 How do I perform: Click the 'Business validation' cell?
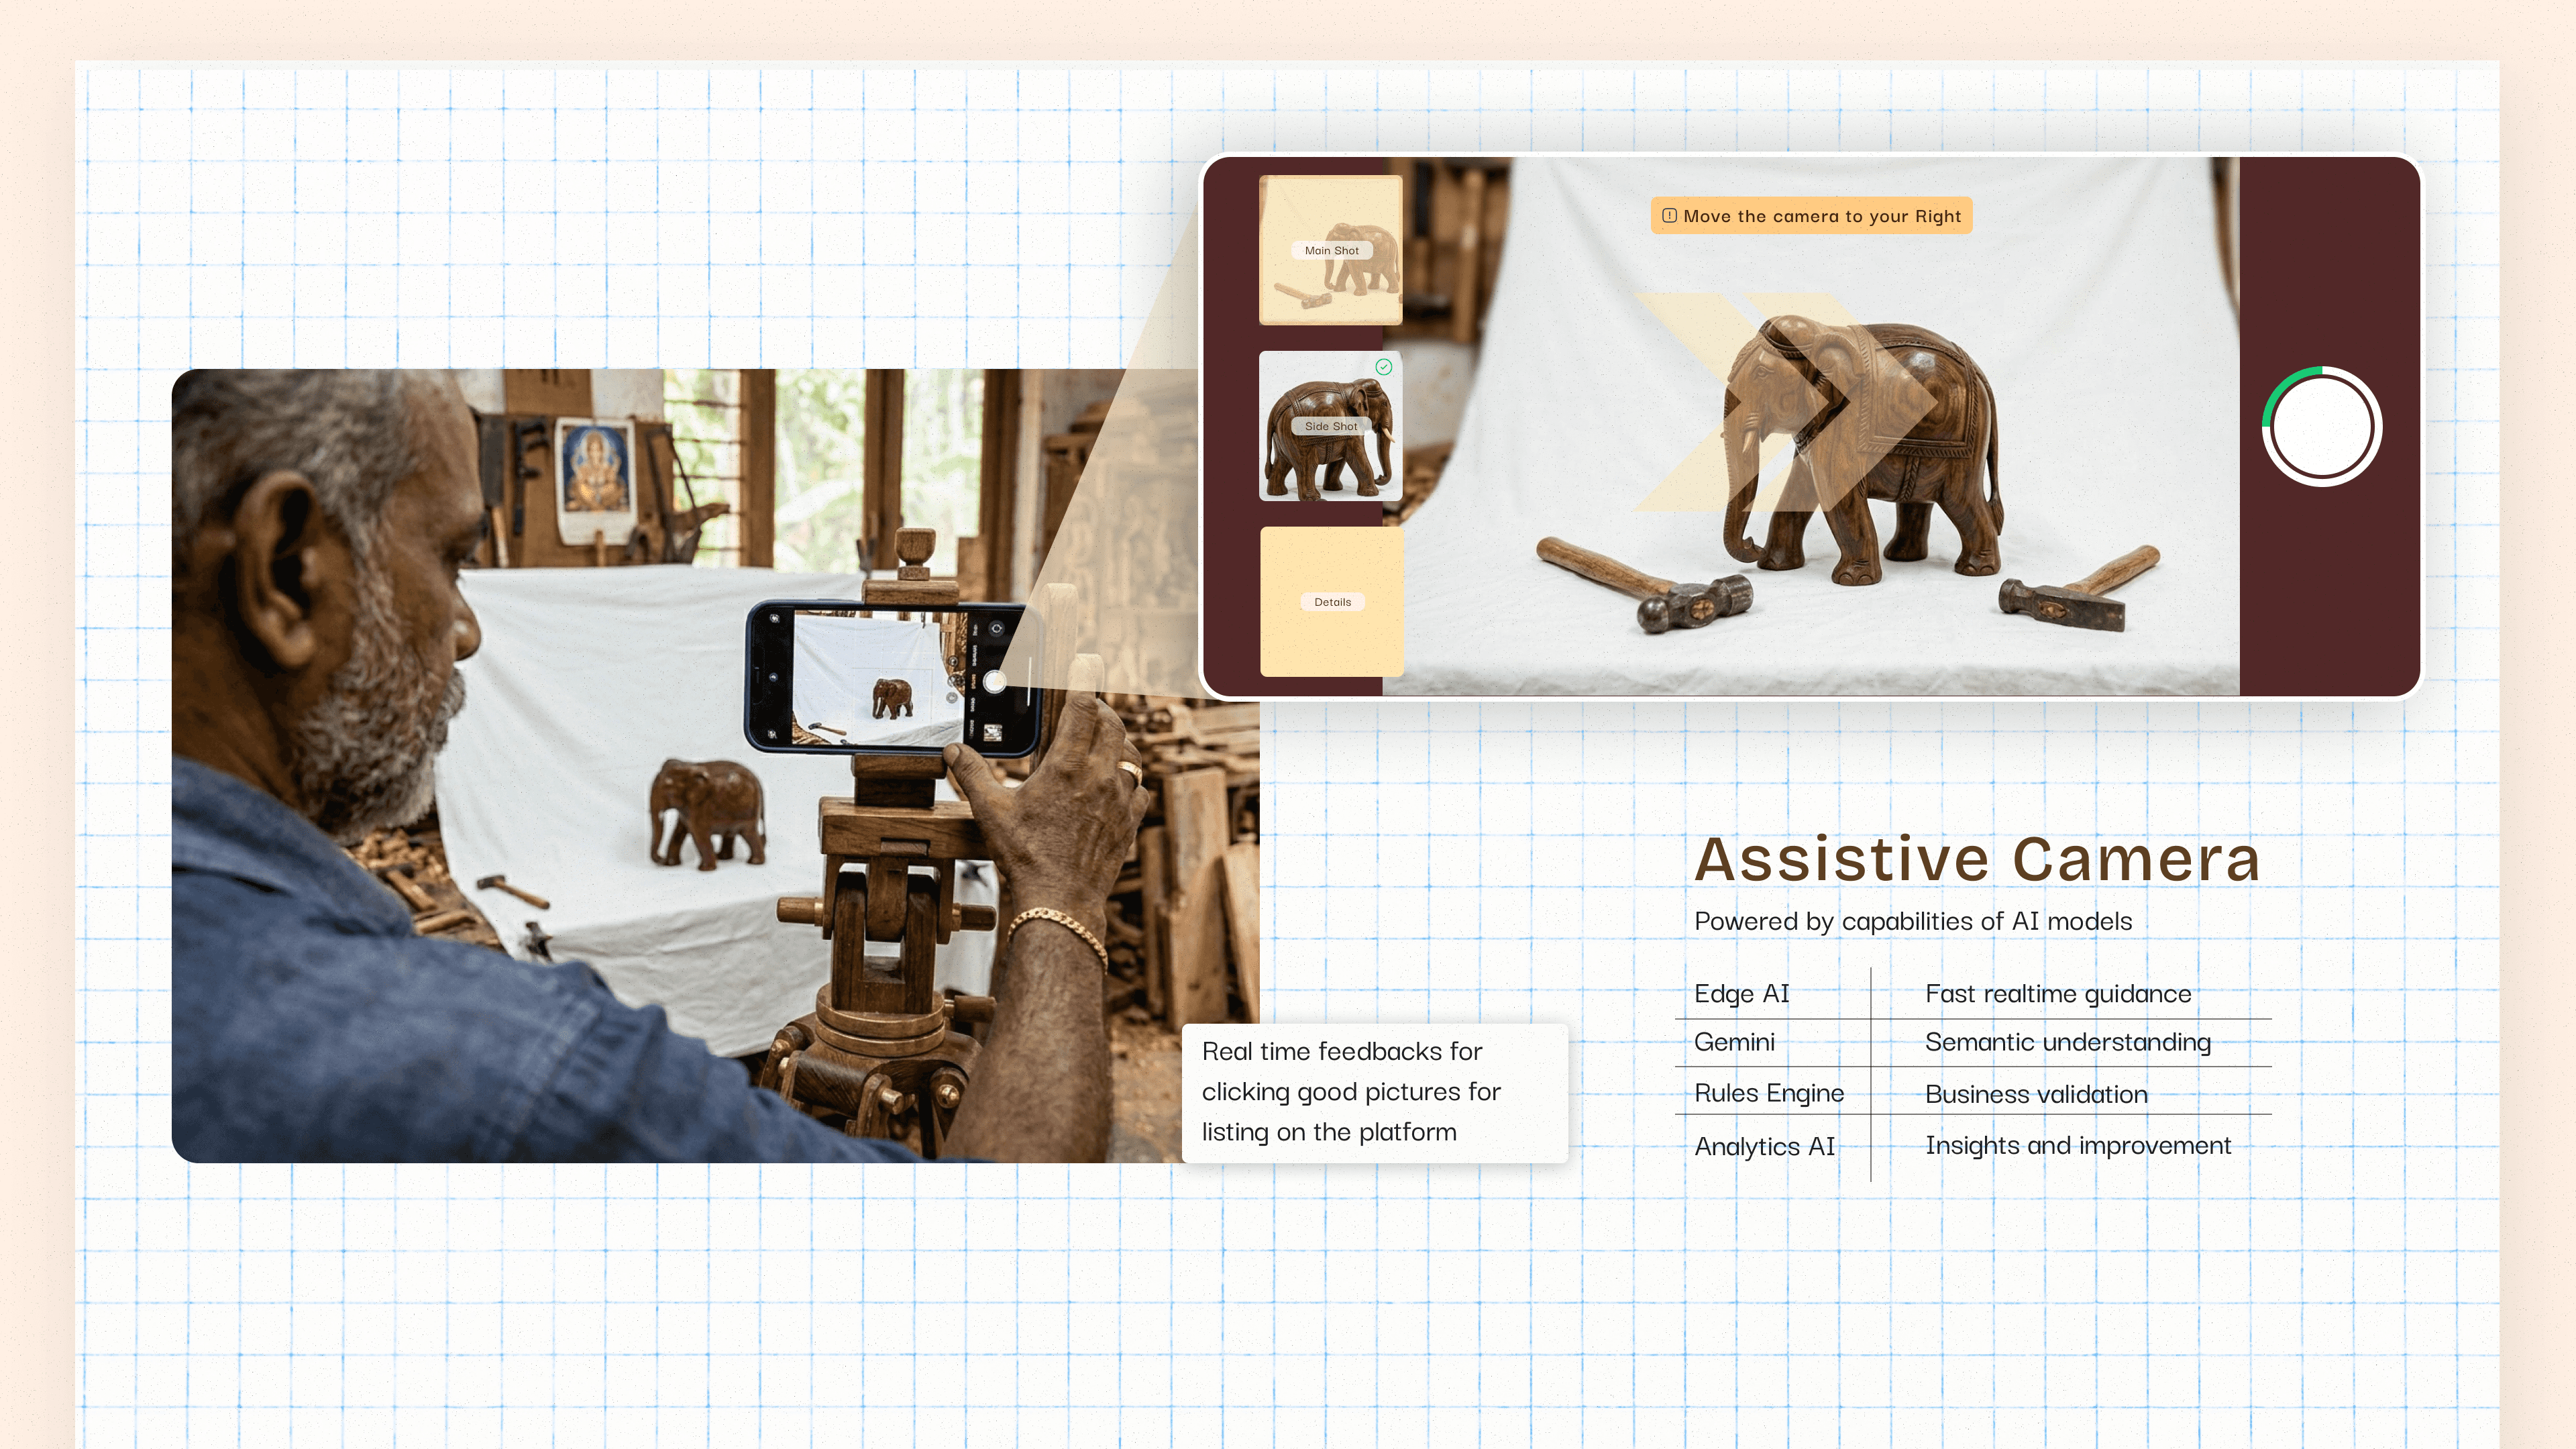point(2036,1094)
